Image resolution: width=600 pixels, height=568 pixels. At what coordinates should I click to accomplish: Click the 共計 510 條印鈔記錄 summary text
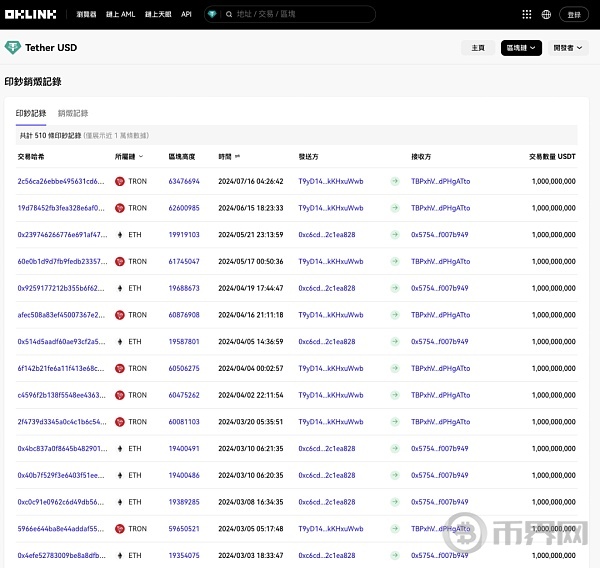[x=51, y=135]
